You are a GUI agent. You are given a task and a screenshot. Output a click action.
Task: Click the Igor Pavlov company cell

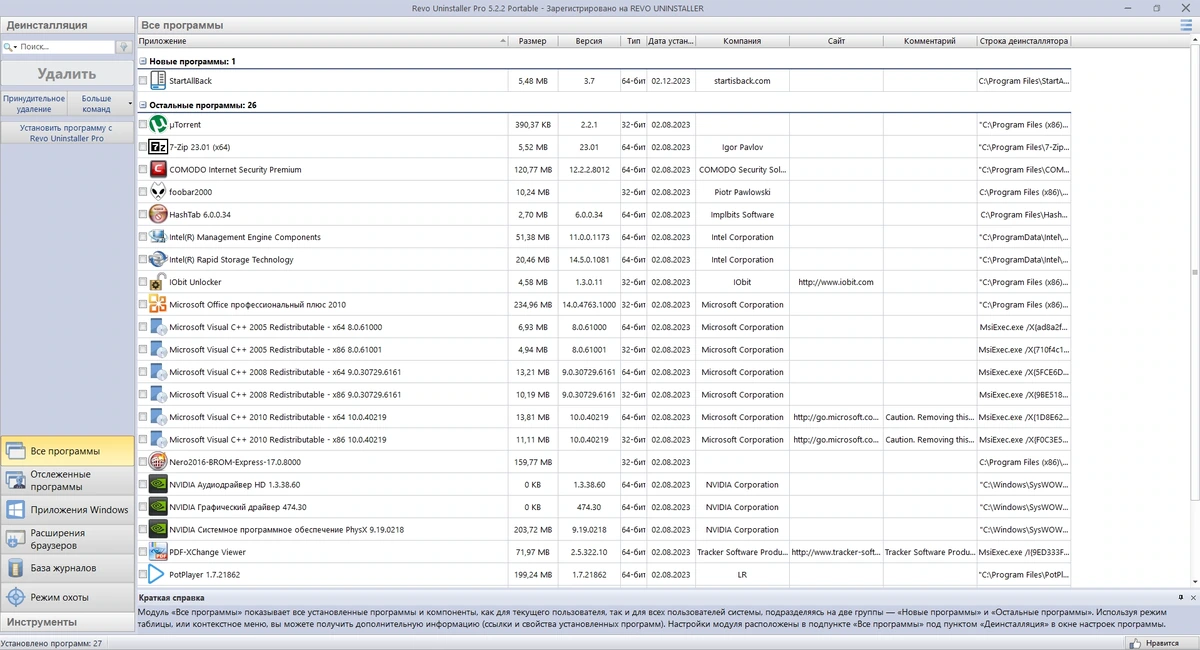(x=742, y=148)
